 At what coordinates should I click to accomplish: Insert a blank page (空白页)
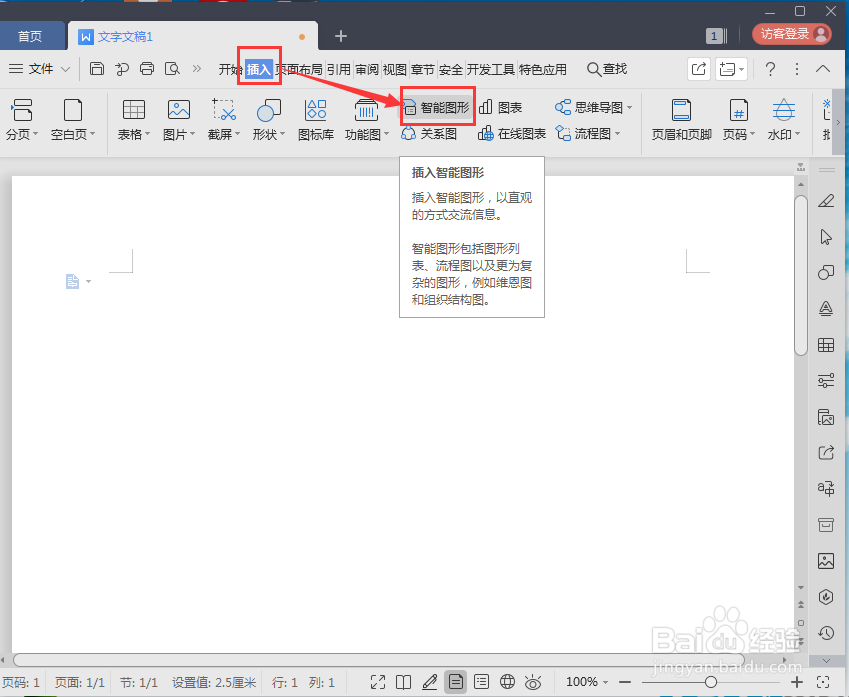73,120
